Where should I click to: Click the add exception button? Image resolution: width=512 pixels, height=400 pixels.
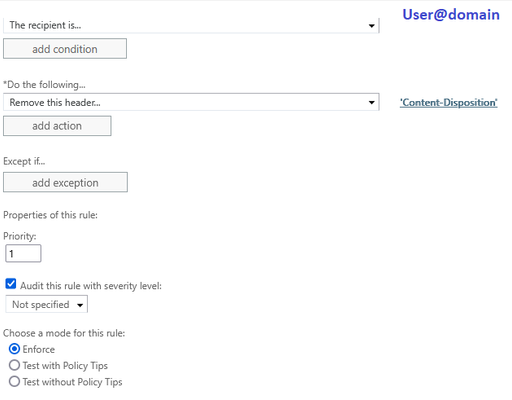coord(65,182)
